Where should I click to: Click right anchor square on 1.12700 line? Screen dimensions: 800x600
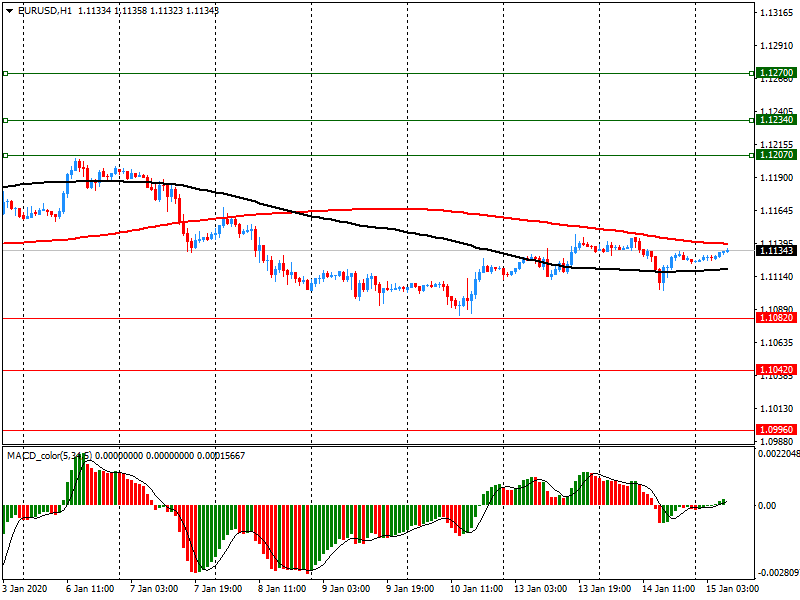click(751, 73)
